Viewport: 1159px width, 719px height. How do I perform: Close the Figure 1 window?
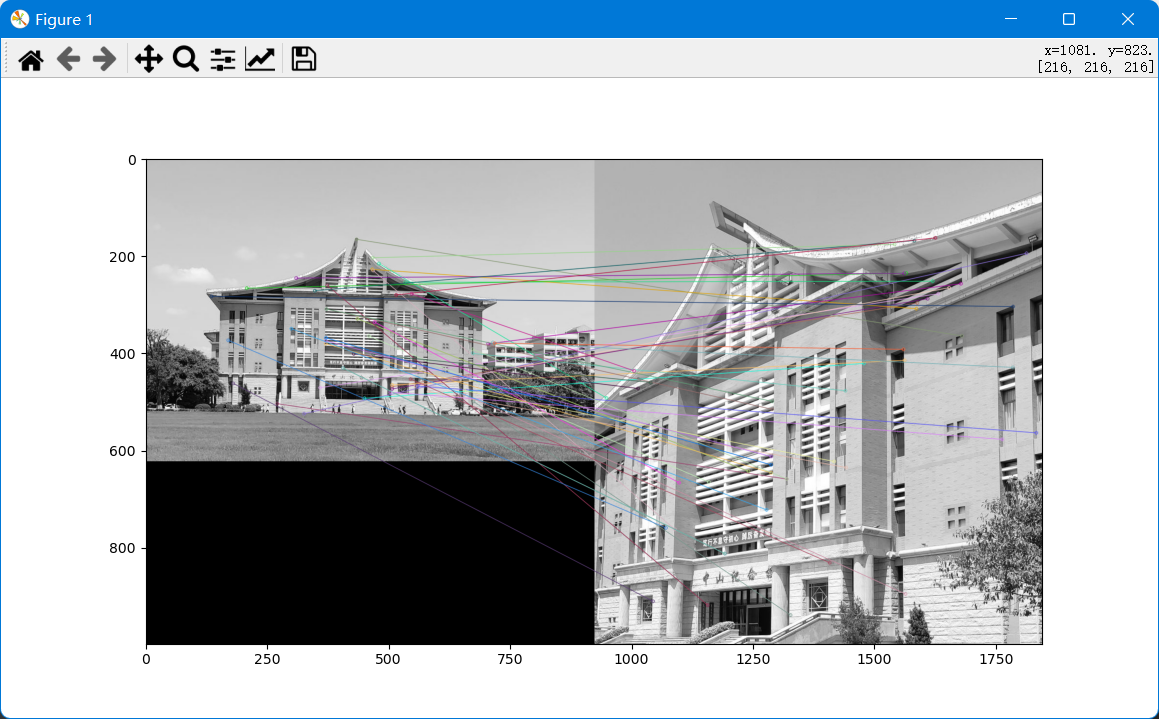pos(1127,19)
